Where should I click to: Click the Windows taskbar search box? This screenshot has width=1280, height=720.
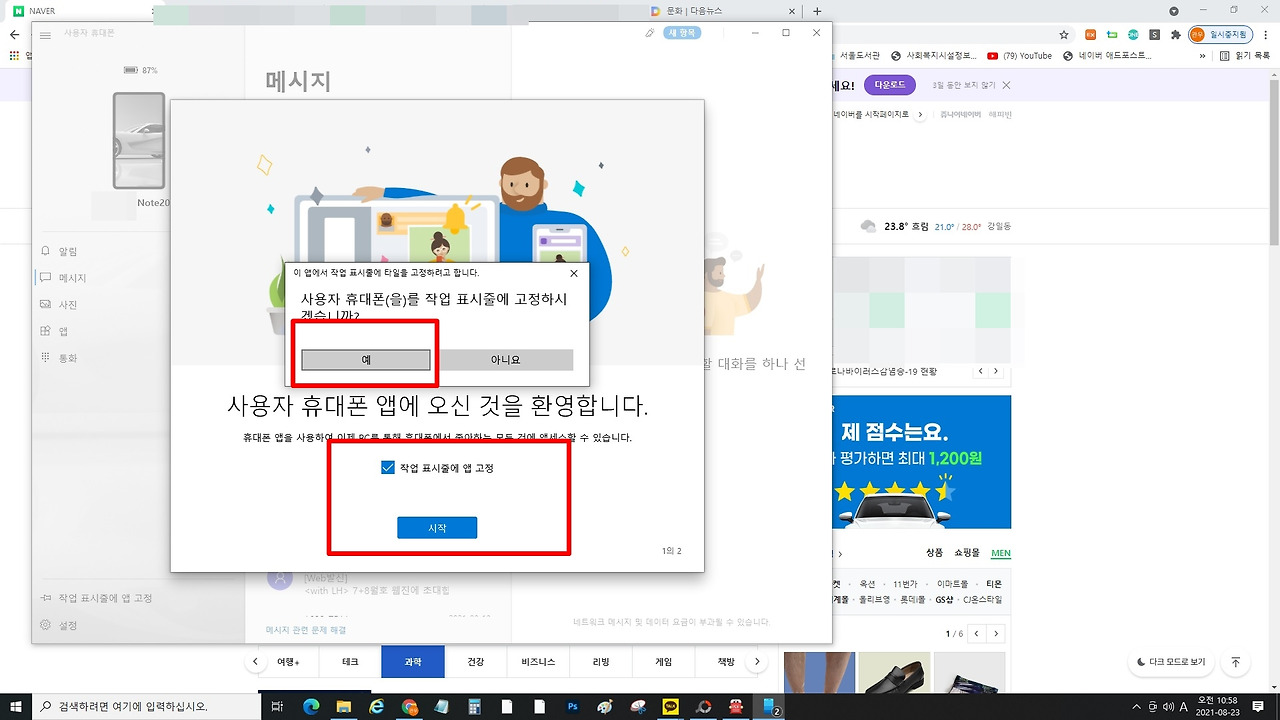tap(145, 706)
